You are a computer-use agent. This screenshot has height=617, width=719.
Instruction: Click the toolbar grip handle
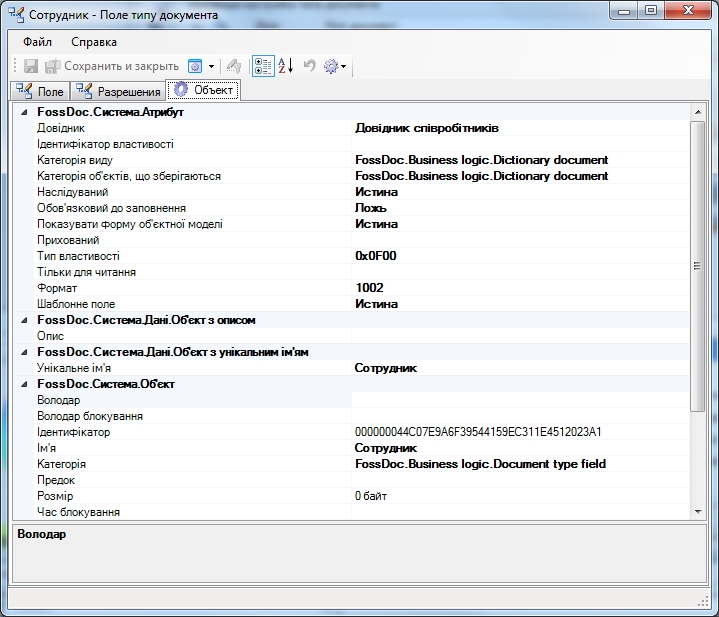pyautogui.click(x=15, y=66)
